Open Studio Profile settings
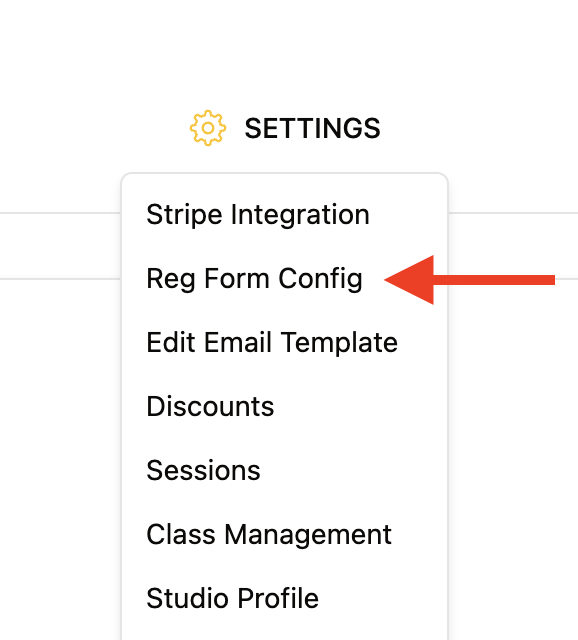 click(x=233, y=598)
